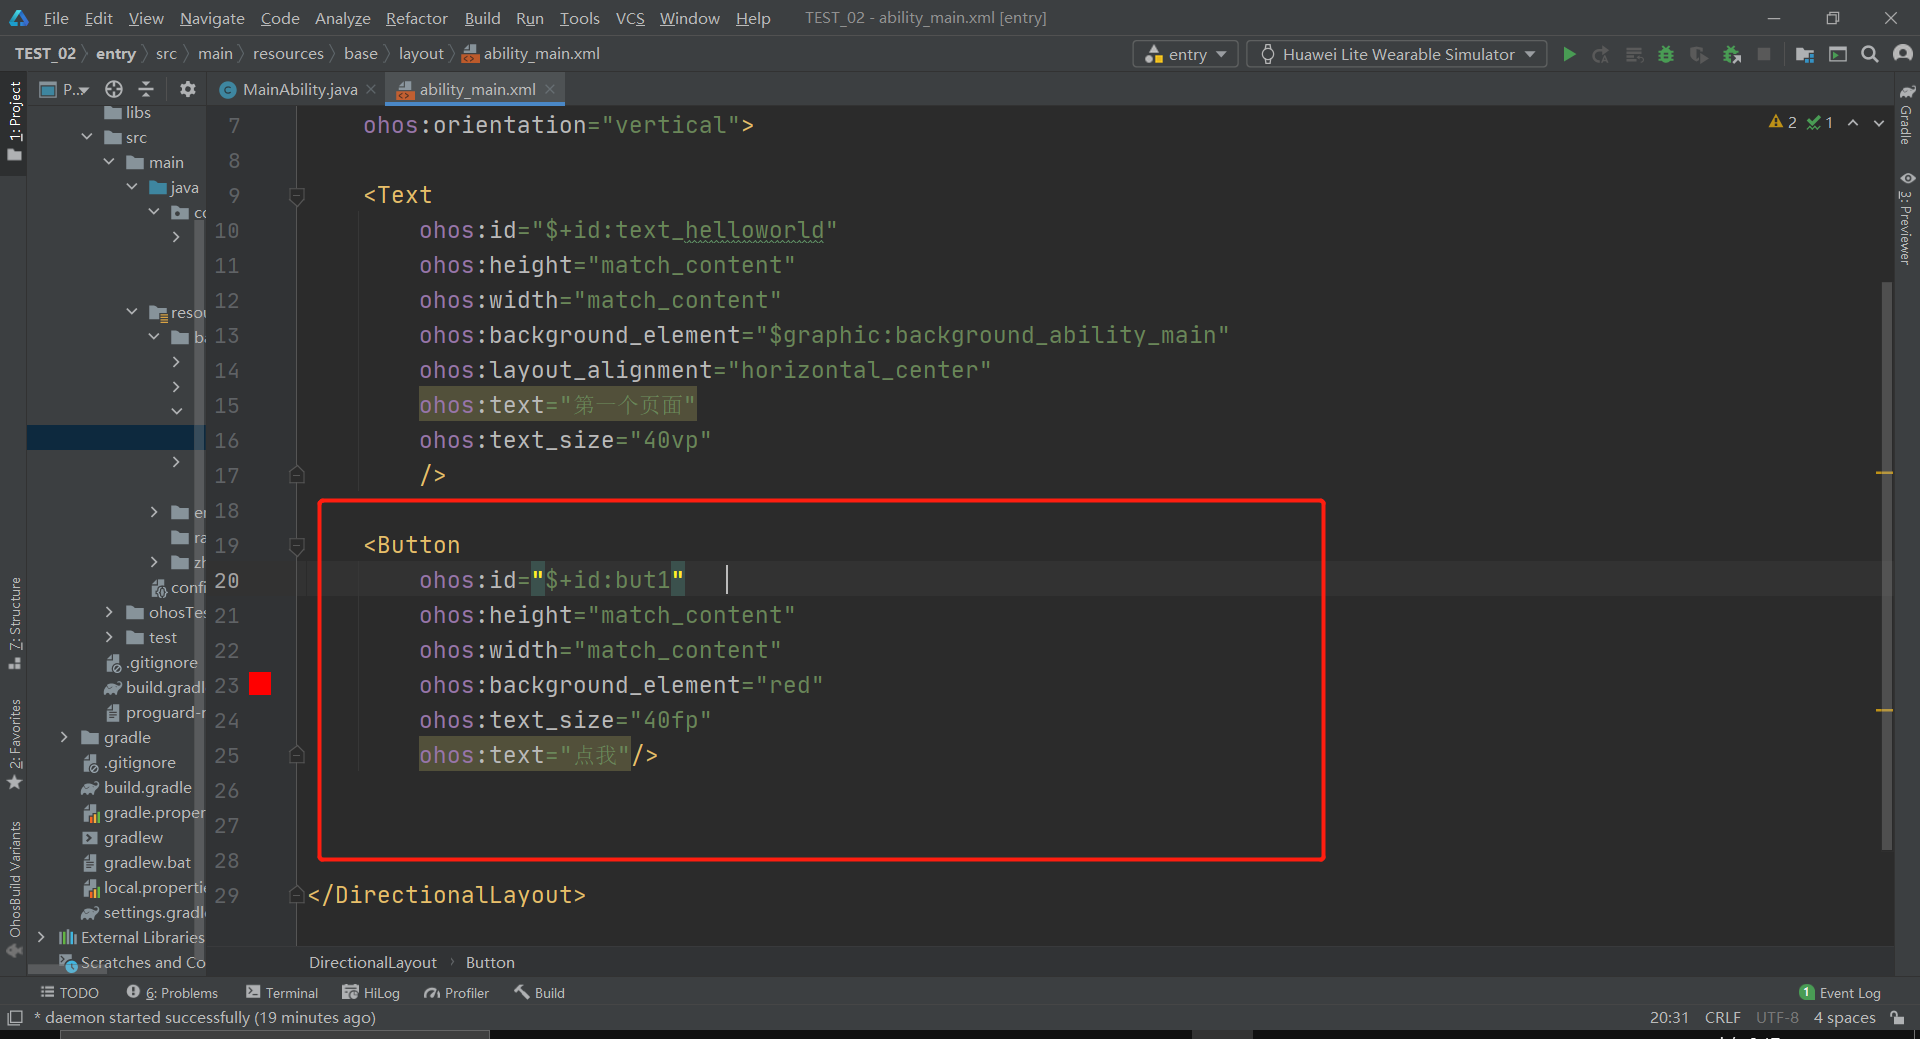Click UTF-8 encoding in status bar
The image size is (1920, 1039).
pos(1777,1017)
